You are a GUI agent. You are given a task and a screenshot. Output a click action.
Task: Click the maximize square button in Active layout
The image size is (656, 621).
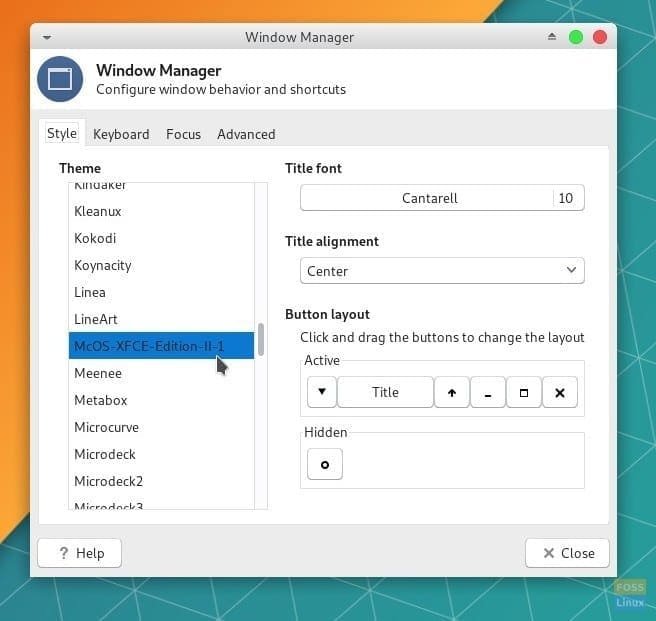click(524, 392)
